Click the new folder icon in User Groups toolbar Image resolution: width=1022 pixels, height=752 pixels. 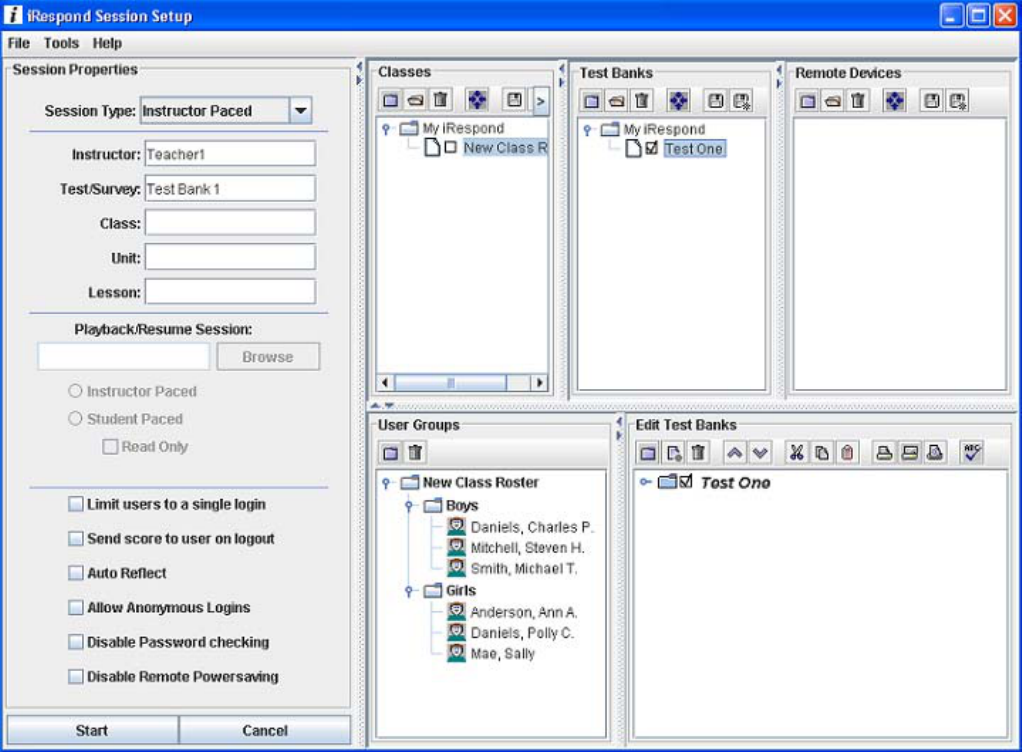click(390, 452)
